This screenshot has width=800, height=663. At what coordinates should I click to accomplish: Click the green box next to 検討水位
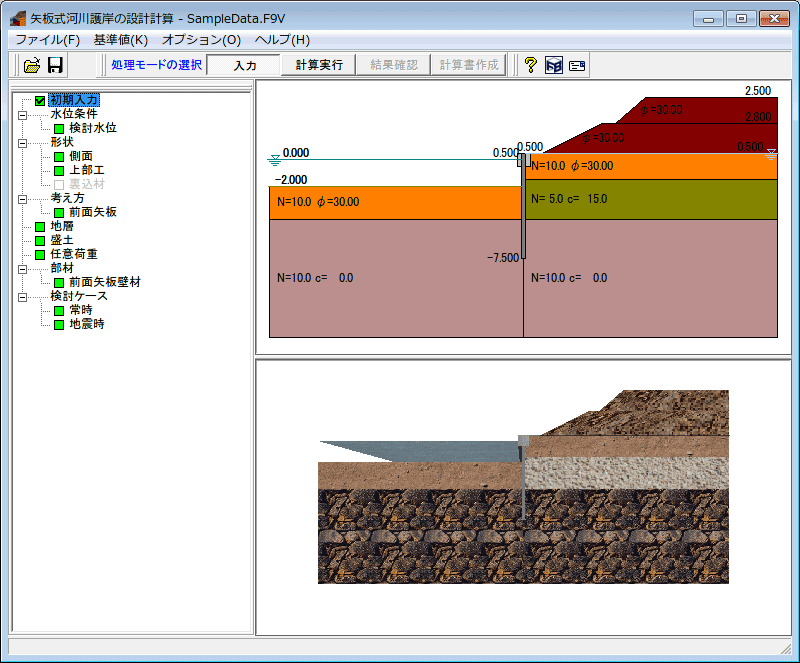pos(59,129)
